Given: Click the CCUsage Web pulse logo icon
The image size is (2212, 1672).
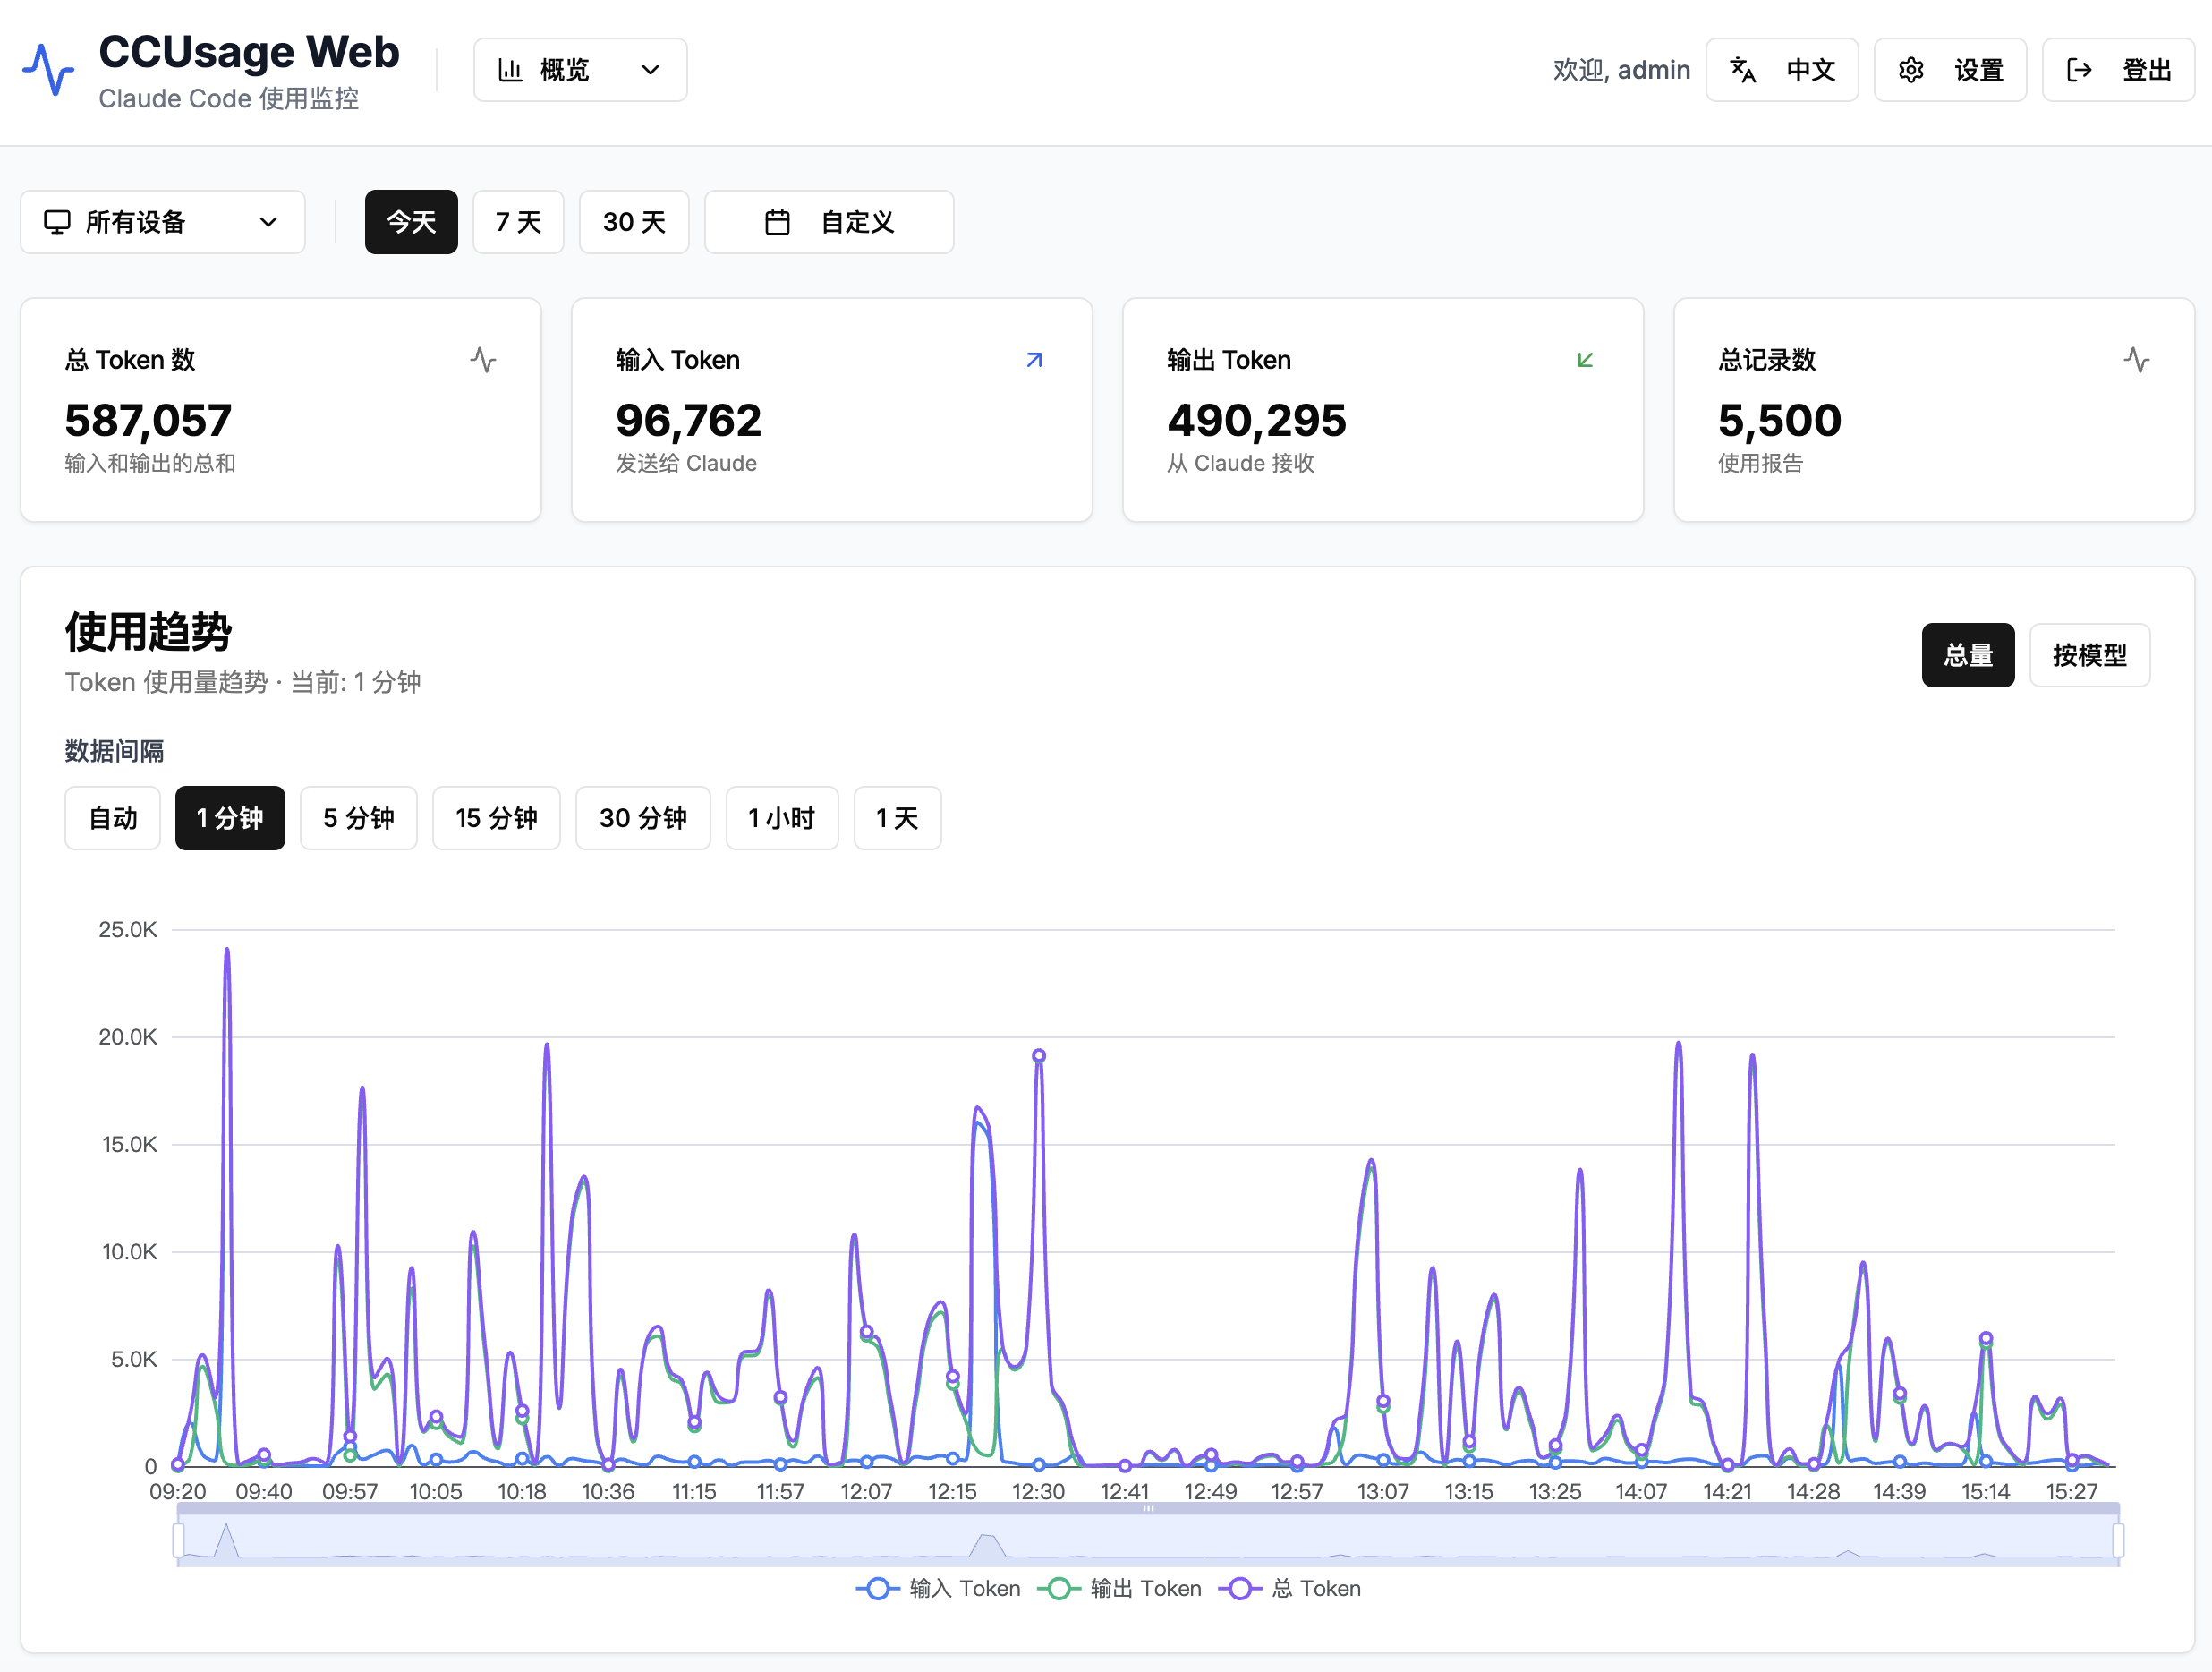Looking at the screenshot, I should tap(48, 70).
